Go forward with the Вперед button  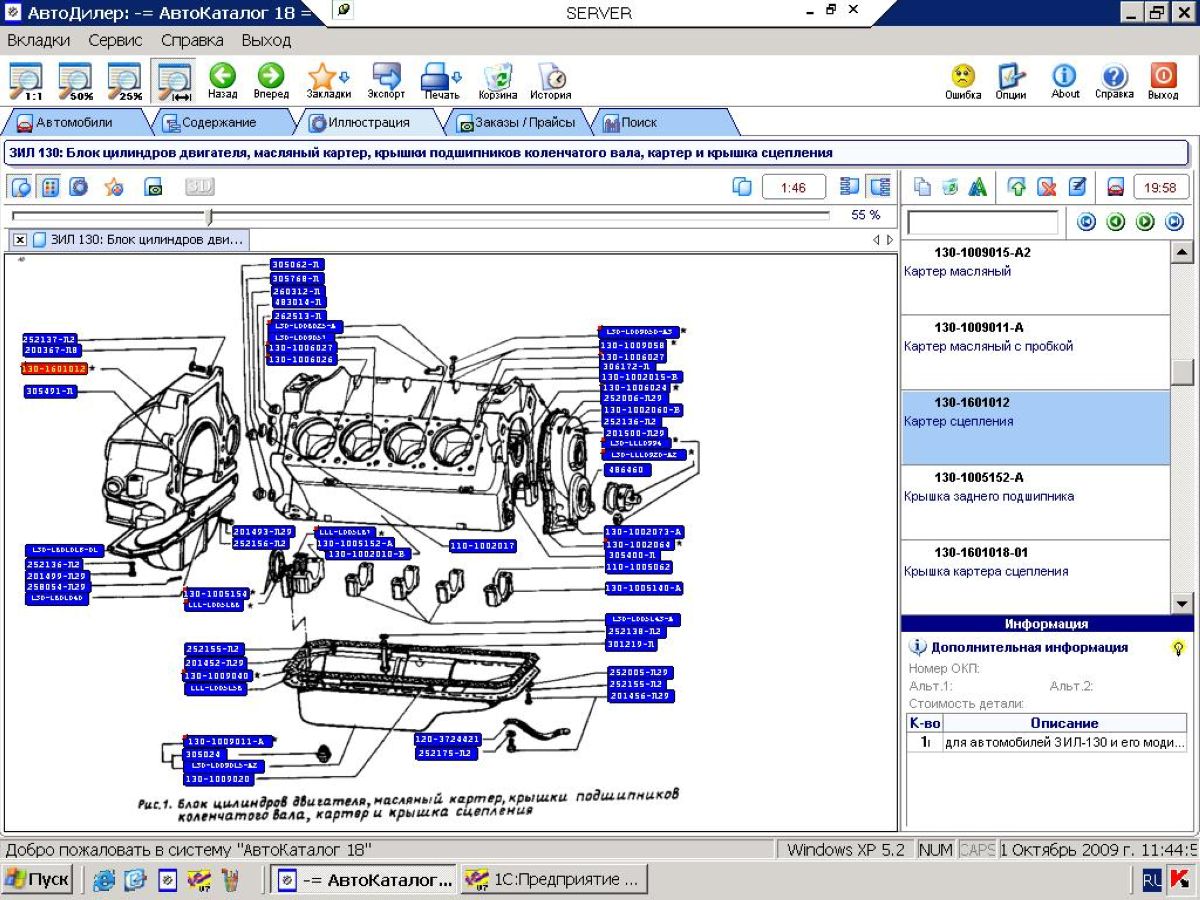(271, 81)
